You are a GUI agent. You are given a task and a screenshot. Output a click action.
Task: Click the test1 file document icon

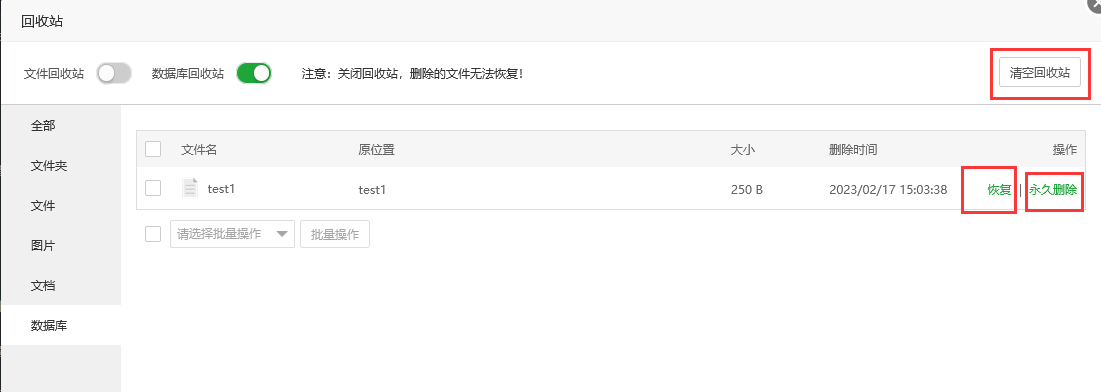tap(190, 188)
